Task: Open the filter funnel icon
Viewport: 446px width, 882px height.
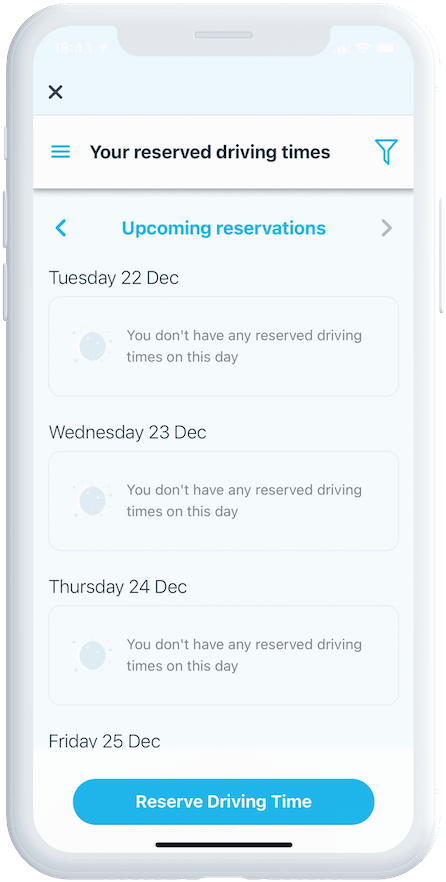Action: click(386, 151)
